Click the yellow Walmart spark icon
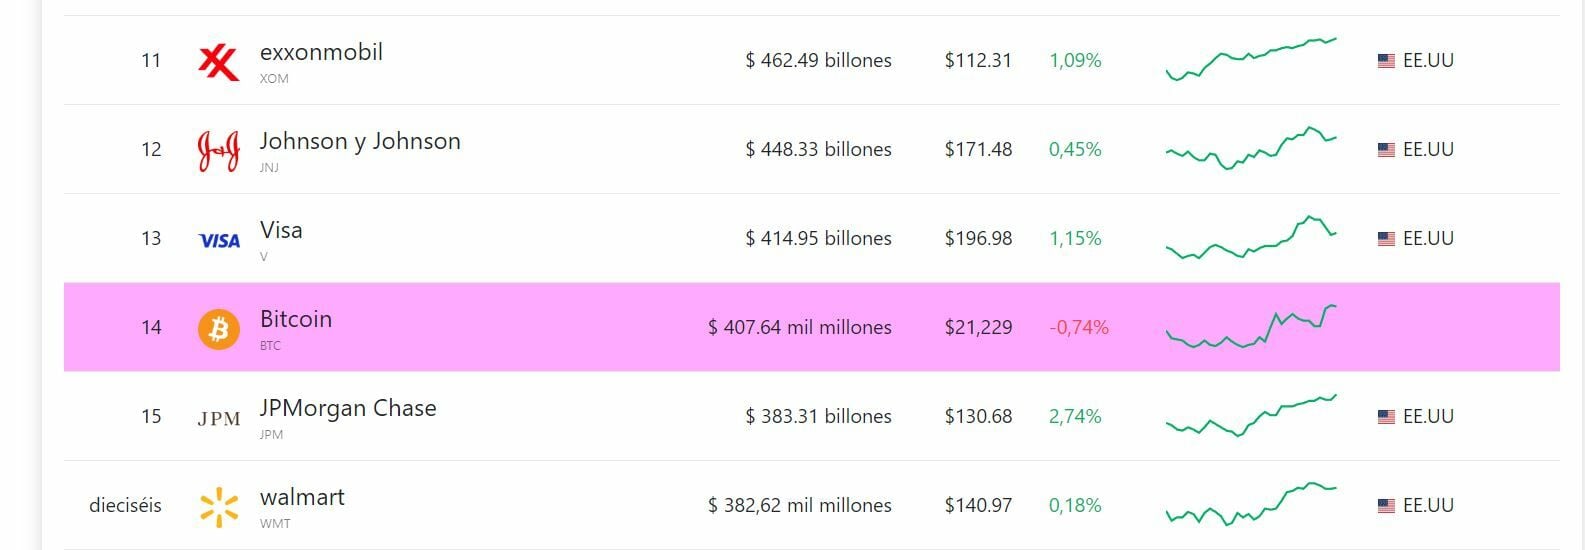Viewport: 1585px width, 550px height. click(219, 507)
